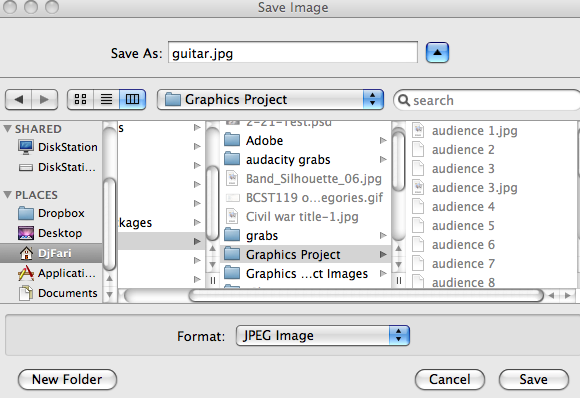Image resolution: width=580 pixels, height=398 pixels.
Task: Click the Save button
Action: 534,380
